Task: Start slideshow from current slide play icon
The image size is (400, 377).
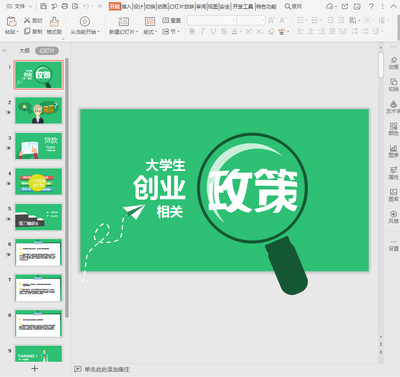Action: [85, 21]
